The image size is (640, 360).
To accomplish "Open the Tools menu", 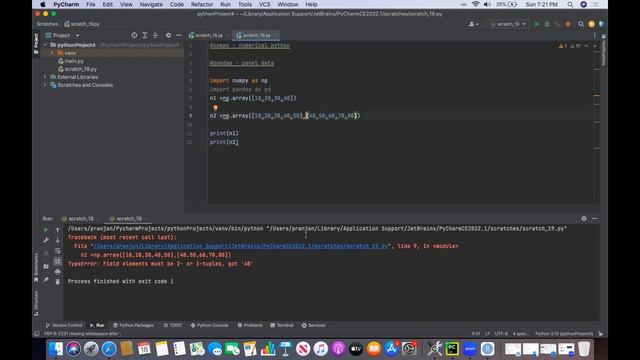I will tap(245, 4).
